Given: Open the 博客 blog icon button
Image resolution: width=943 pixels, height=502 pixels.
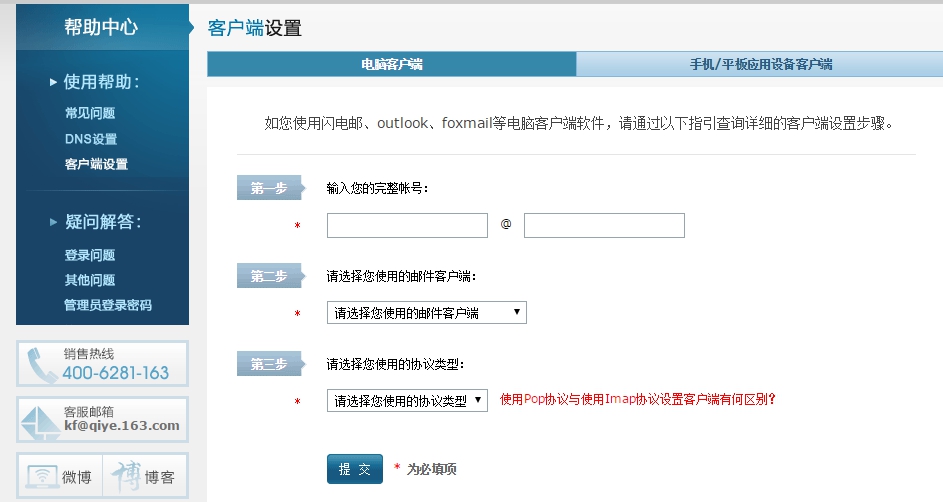Looking at the screenshot, I should point(146,477).
